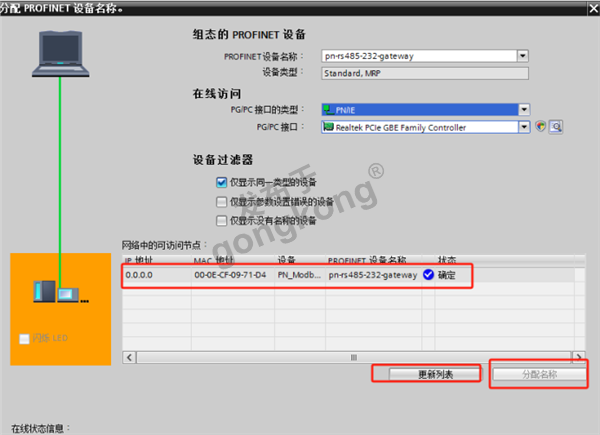Click the PG/PC laptop icon
This screenshot has height=435, width=600.
(60, 54)
